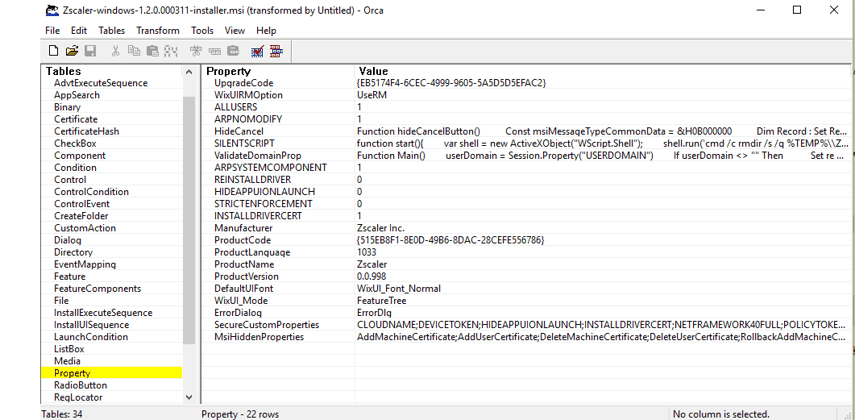The height and width of the screenshot is (420, 855).
Task: Select the LaunchCondition table entry
Action: click(x=91, y=337)
